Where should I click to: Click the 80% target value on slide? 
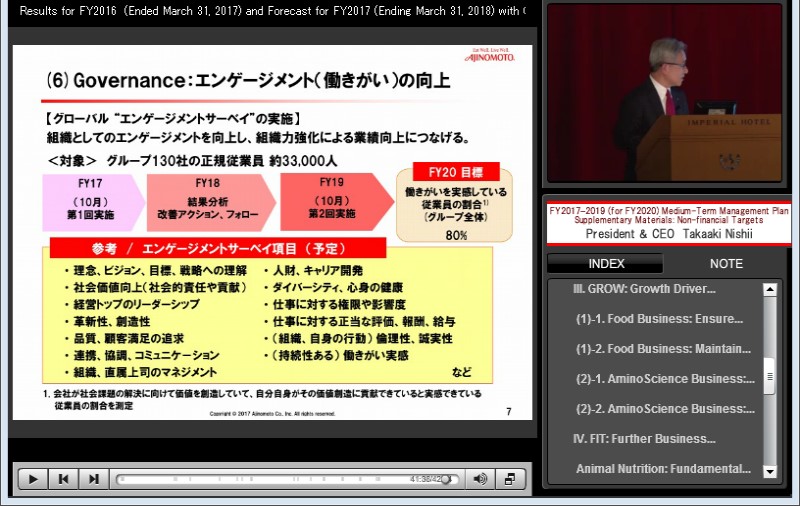(x=456, y=235)
